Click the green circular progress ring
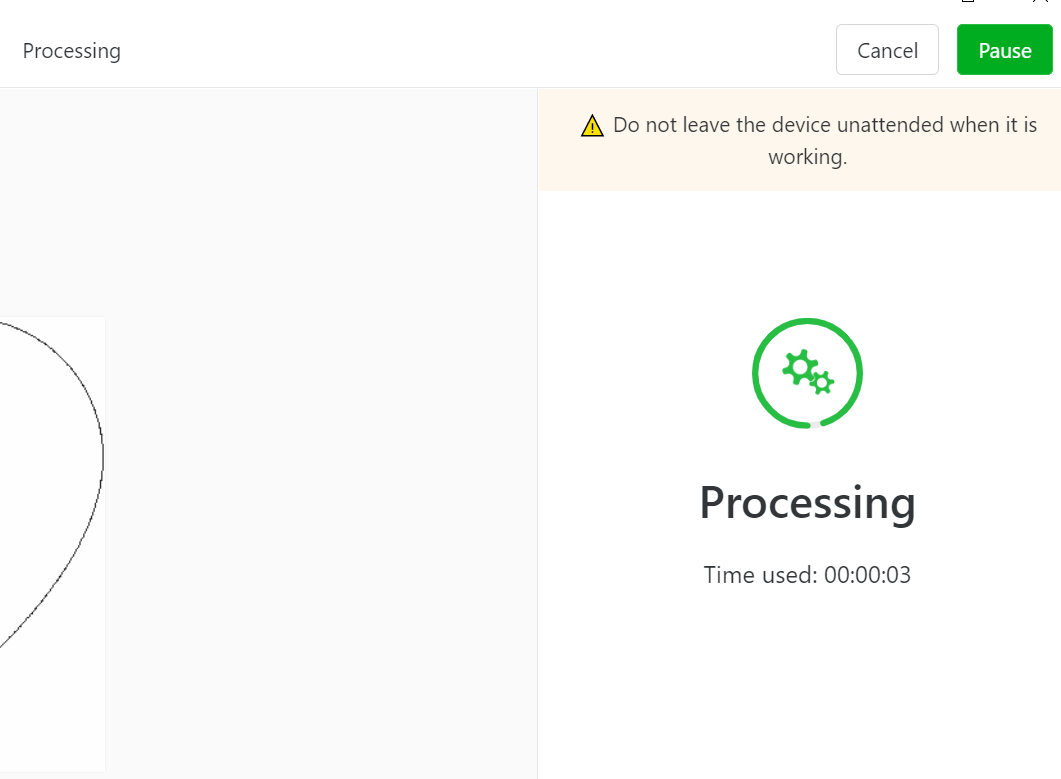 point(807,373)
